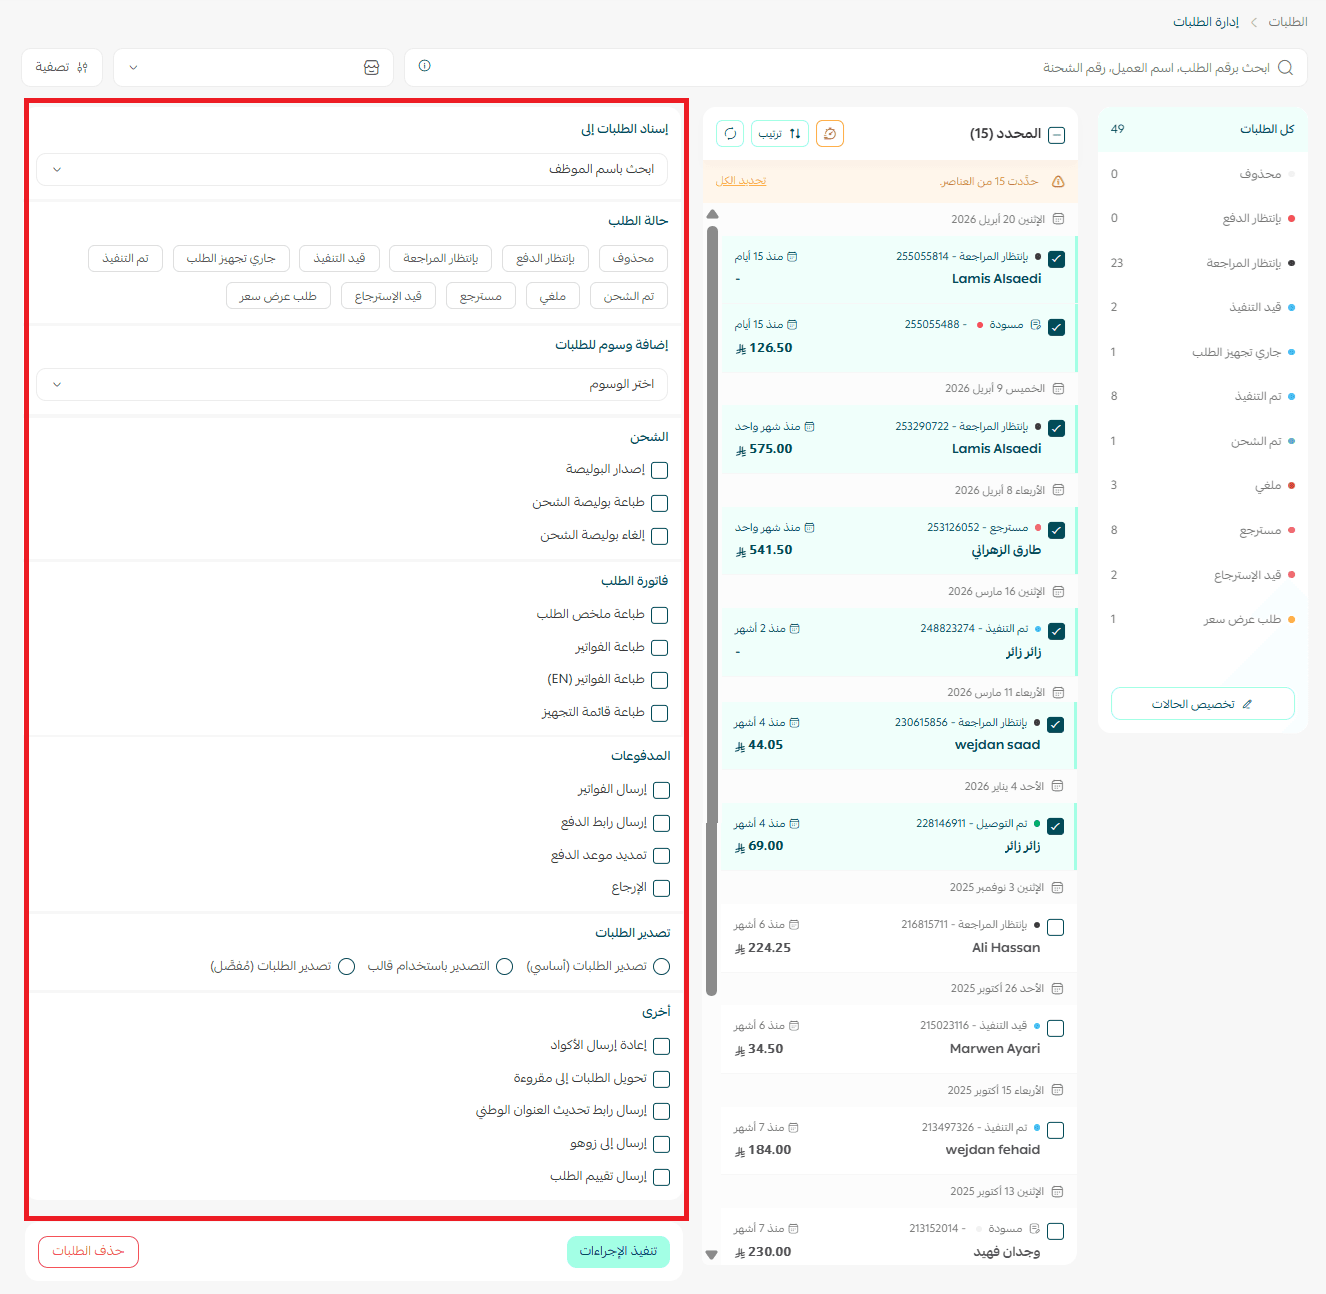Image resolution: width=1326 pixels, height=1294 pixels.
Task: Click calendar icon beside الأحد 4 يناير 2026
Action: click(x=1057, y=786)
